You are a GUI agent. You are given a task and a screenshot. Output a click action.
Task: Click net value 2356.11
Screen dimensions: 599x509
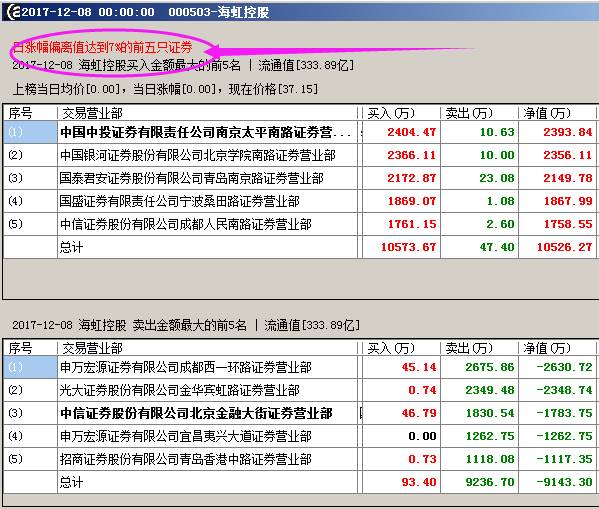click(568, 155)
